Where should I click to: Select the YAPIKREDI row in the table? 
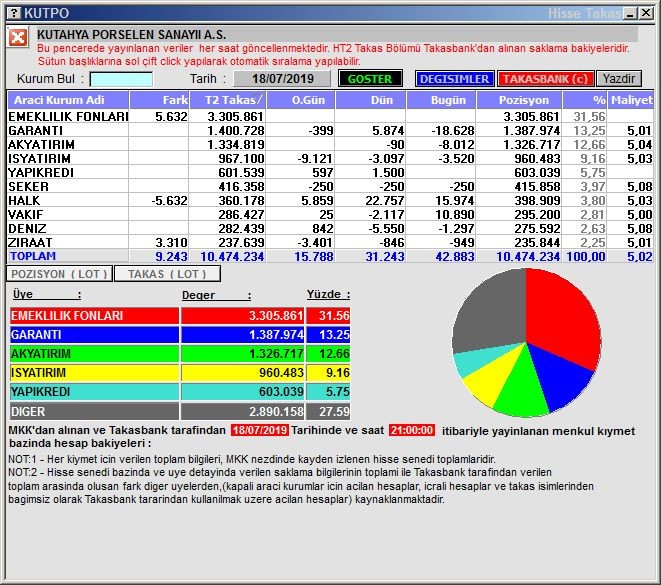point(330,172)
